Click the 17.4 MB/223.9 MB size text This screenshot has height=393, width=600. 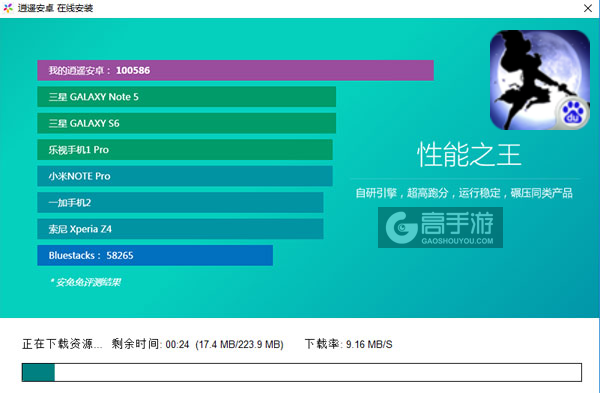coord(240,344)
